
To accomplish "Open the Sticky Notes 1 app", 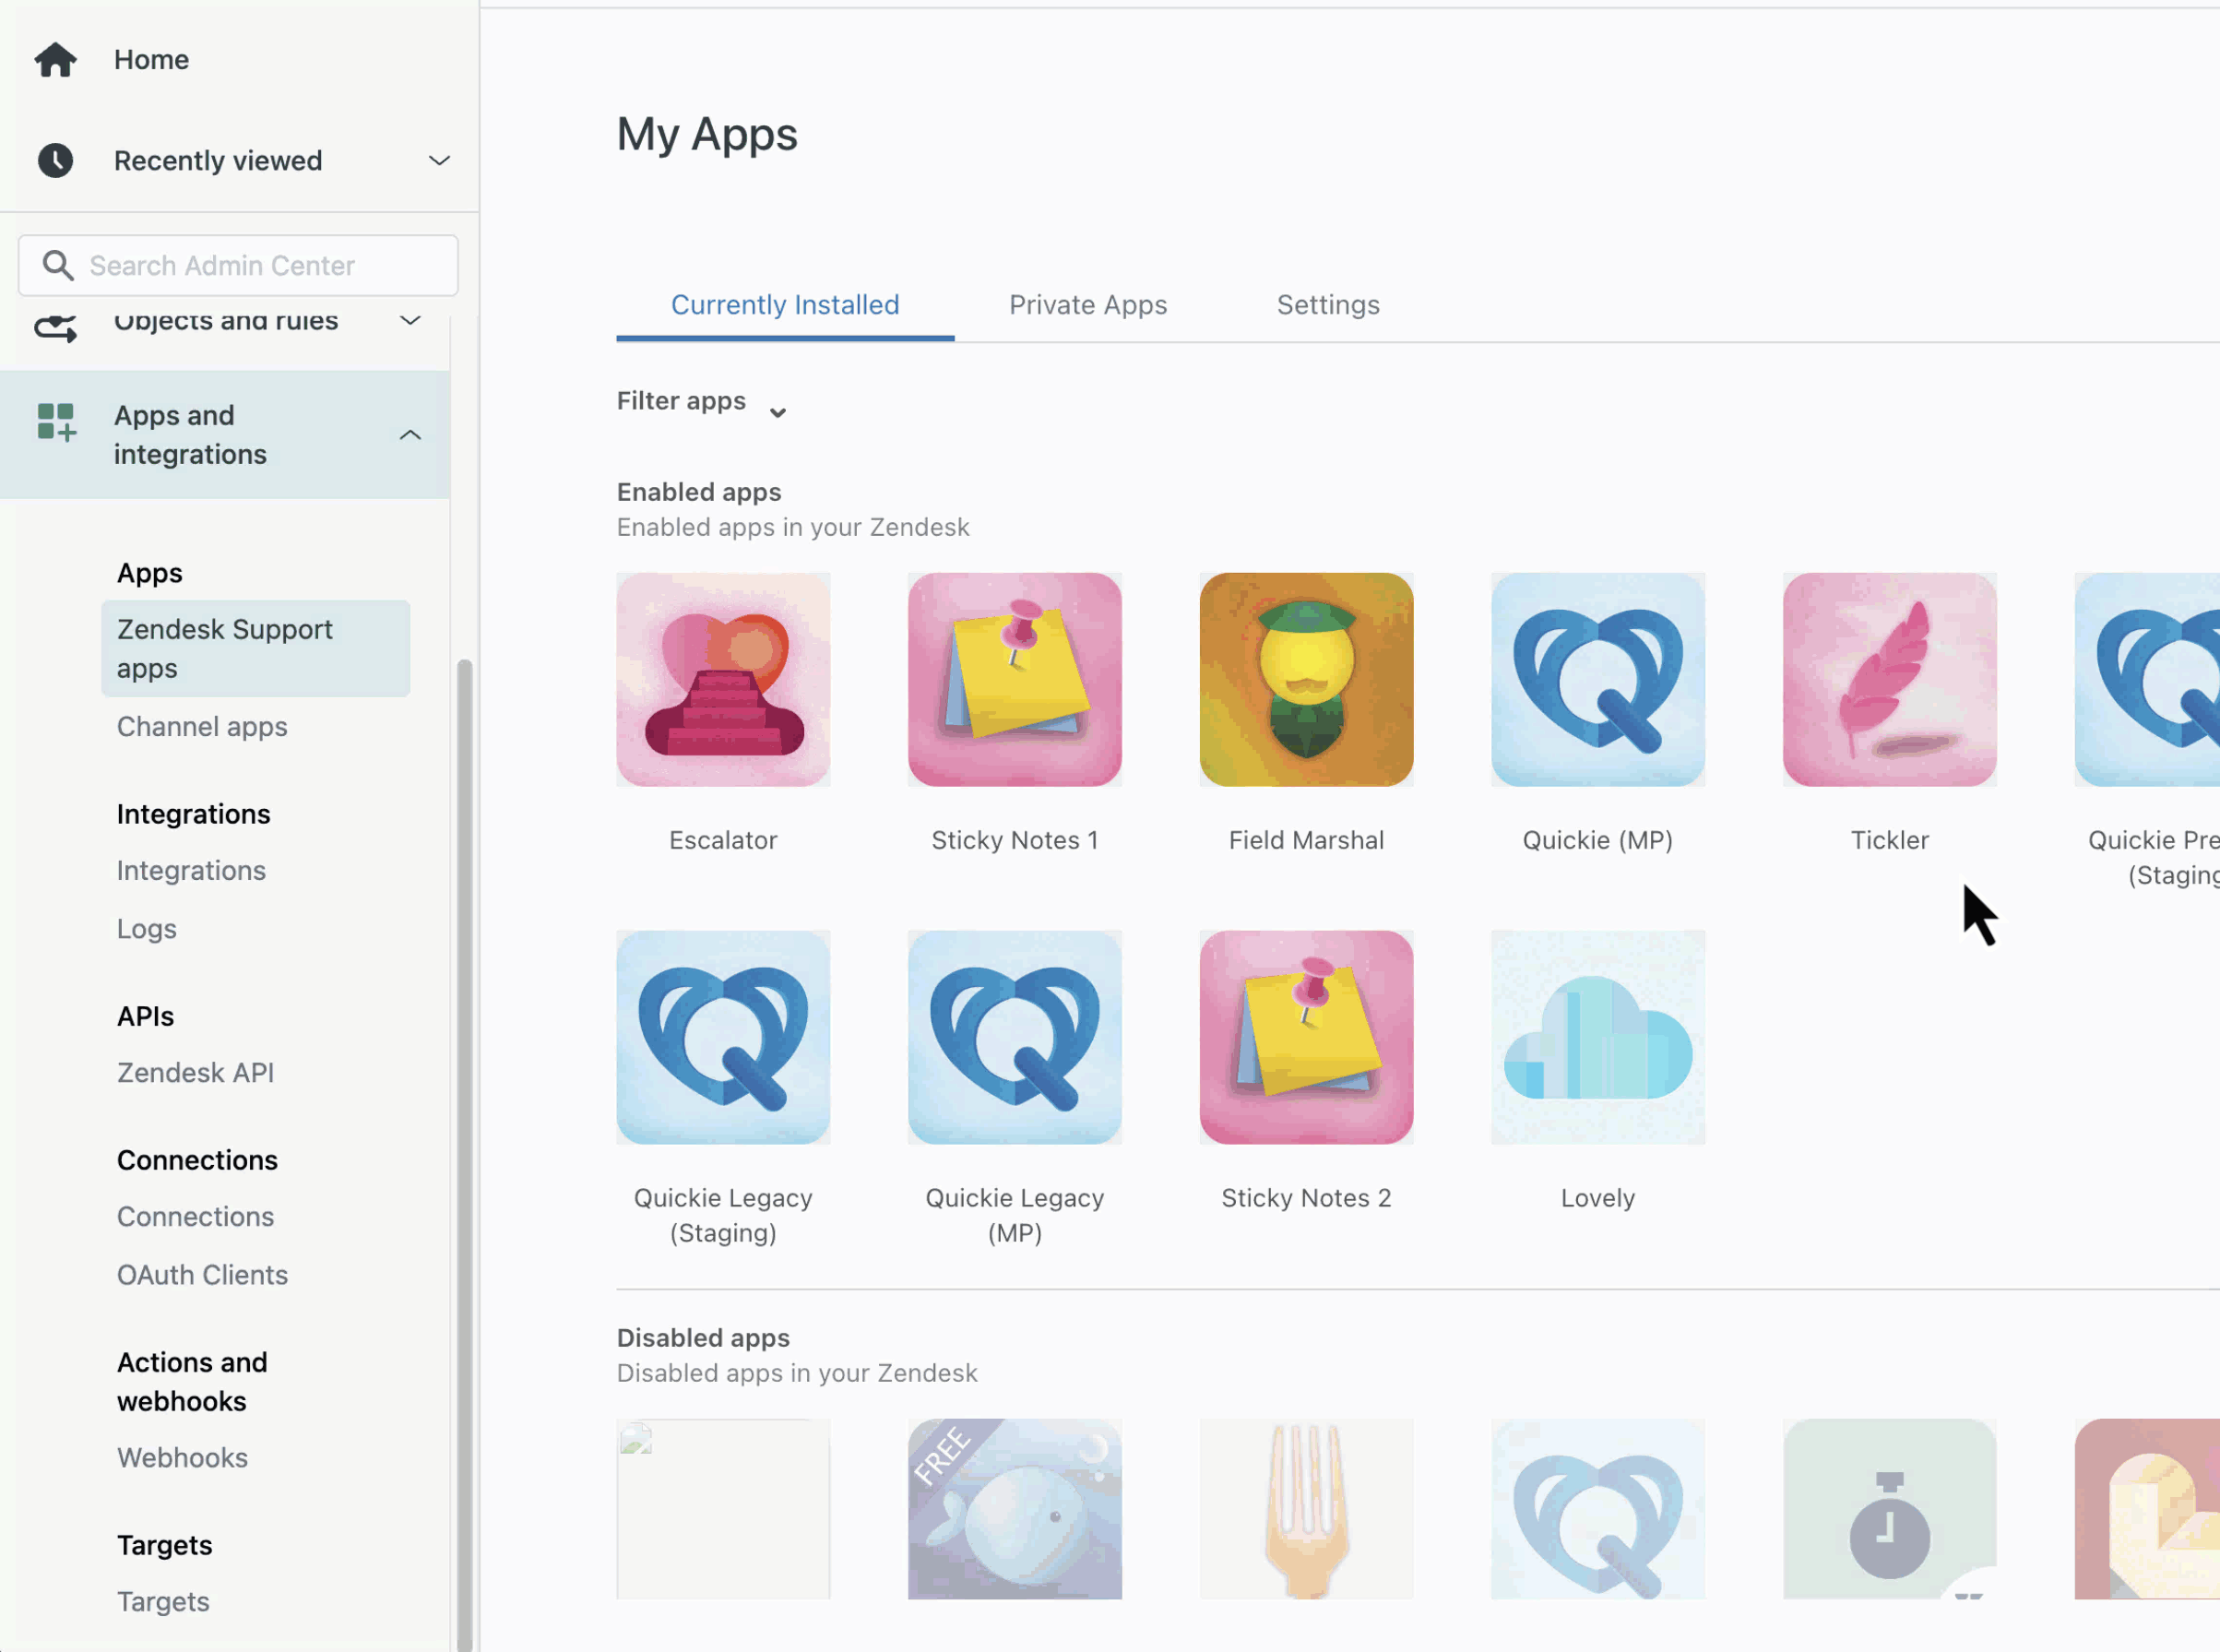I will pos(1014,679).
